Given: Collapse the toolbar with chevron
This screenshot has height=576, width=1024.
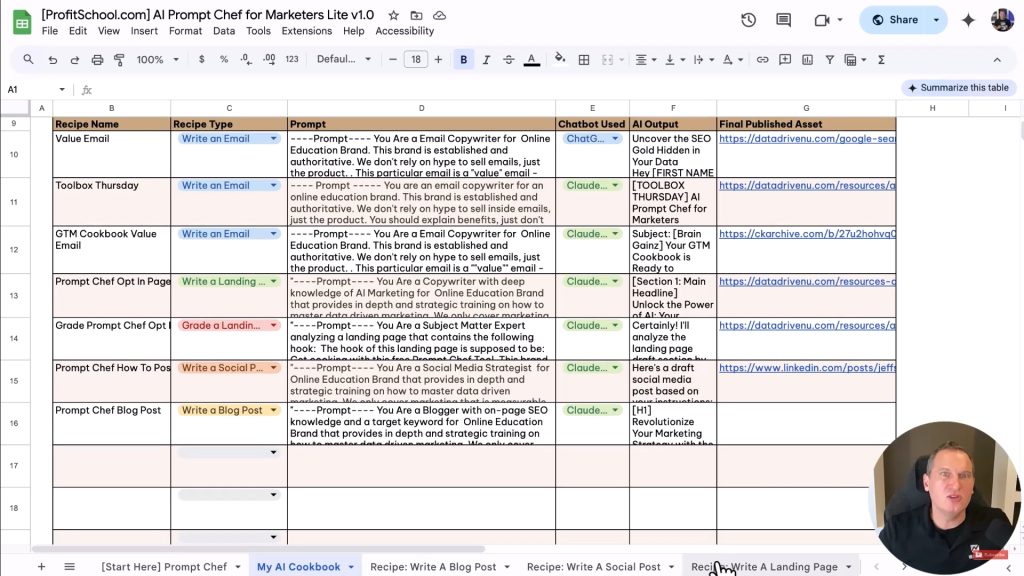Looking at the screenshot, I should (997, 59).
